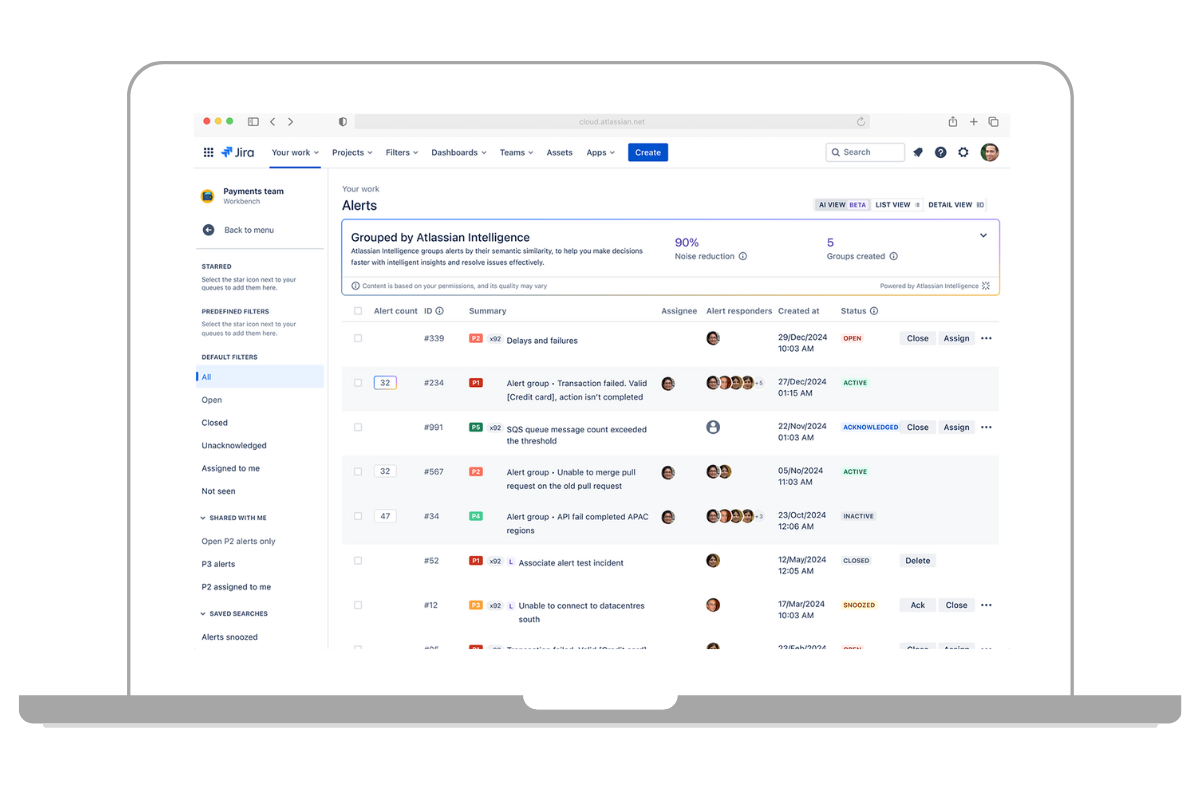Click the Jira logo
The height and width of the screenshot is (790, 1200).
[x=238, y=153]
